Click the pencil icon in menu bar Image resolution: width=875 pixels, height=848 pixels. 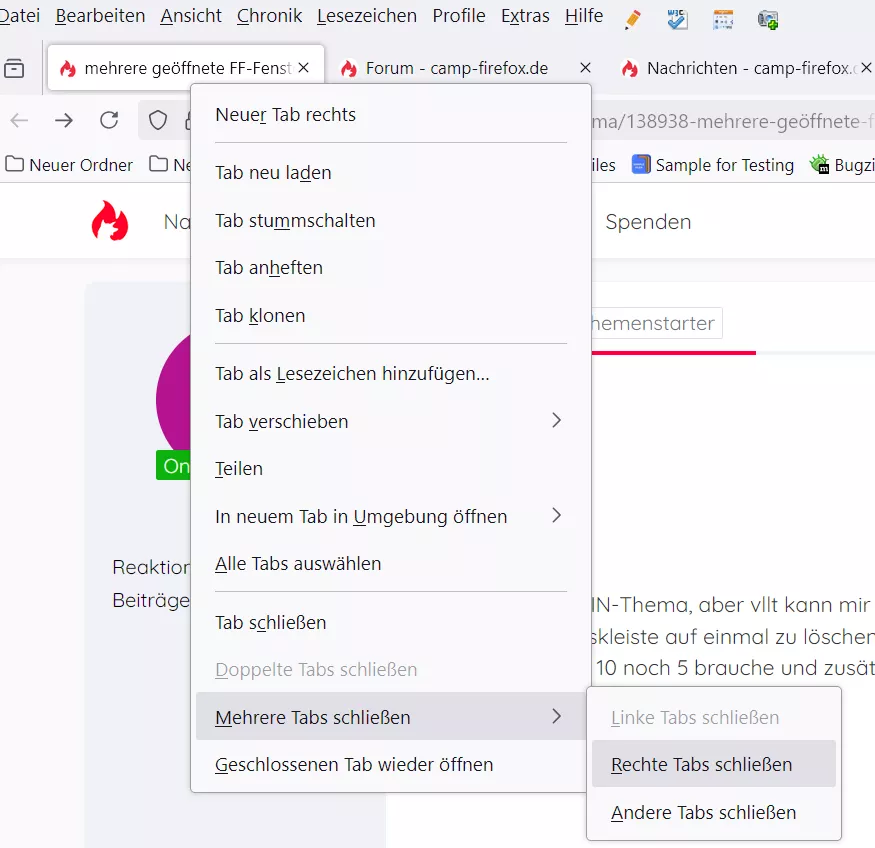[x=633, y=20]
